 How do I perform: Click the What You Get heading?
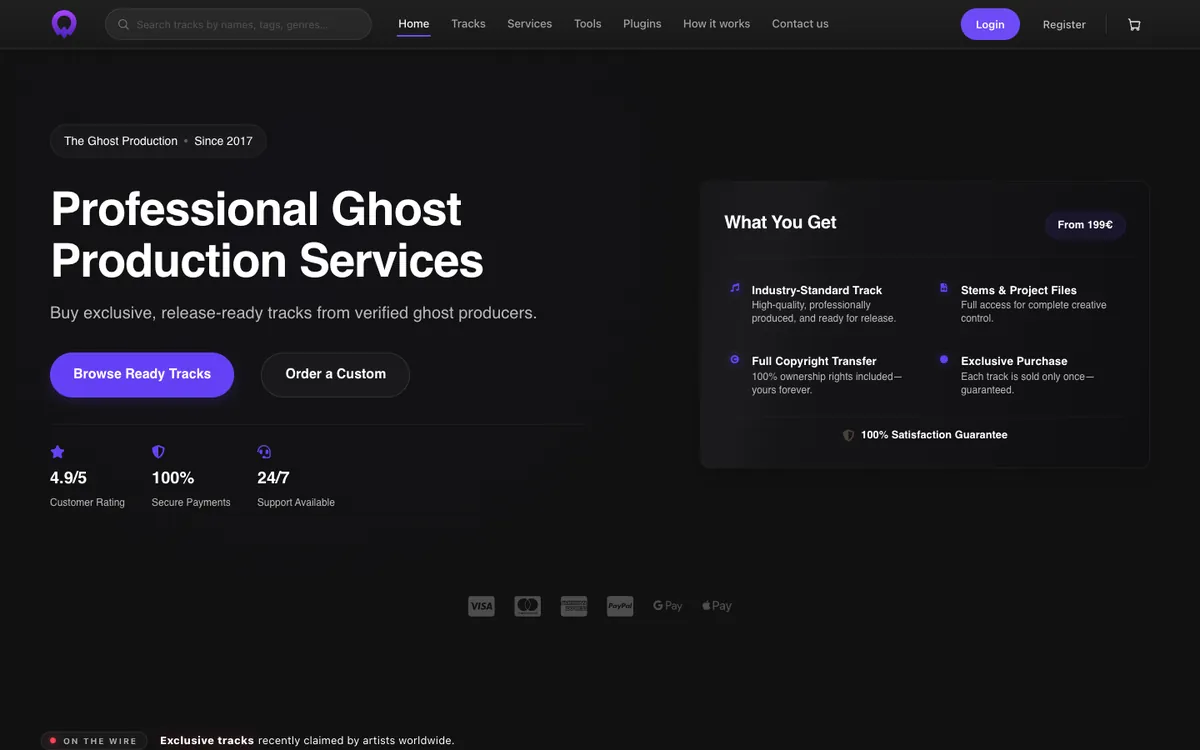tap(780, 222)
